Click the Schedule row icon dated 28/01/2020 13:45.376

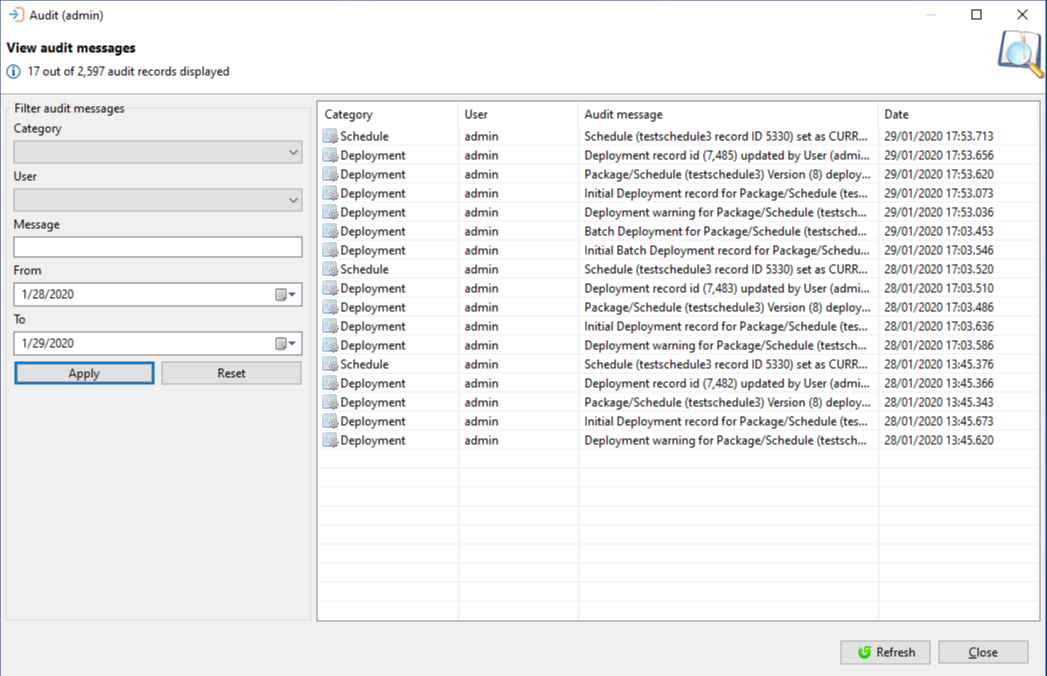(x=330, y=365)
